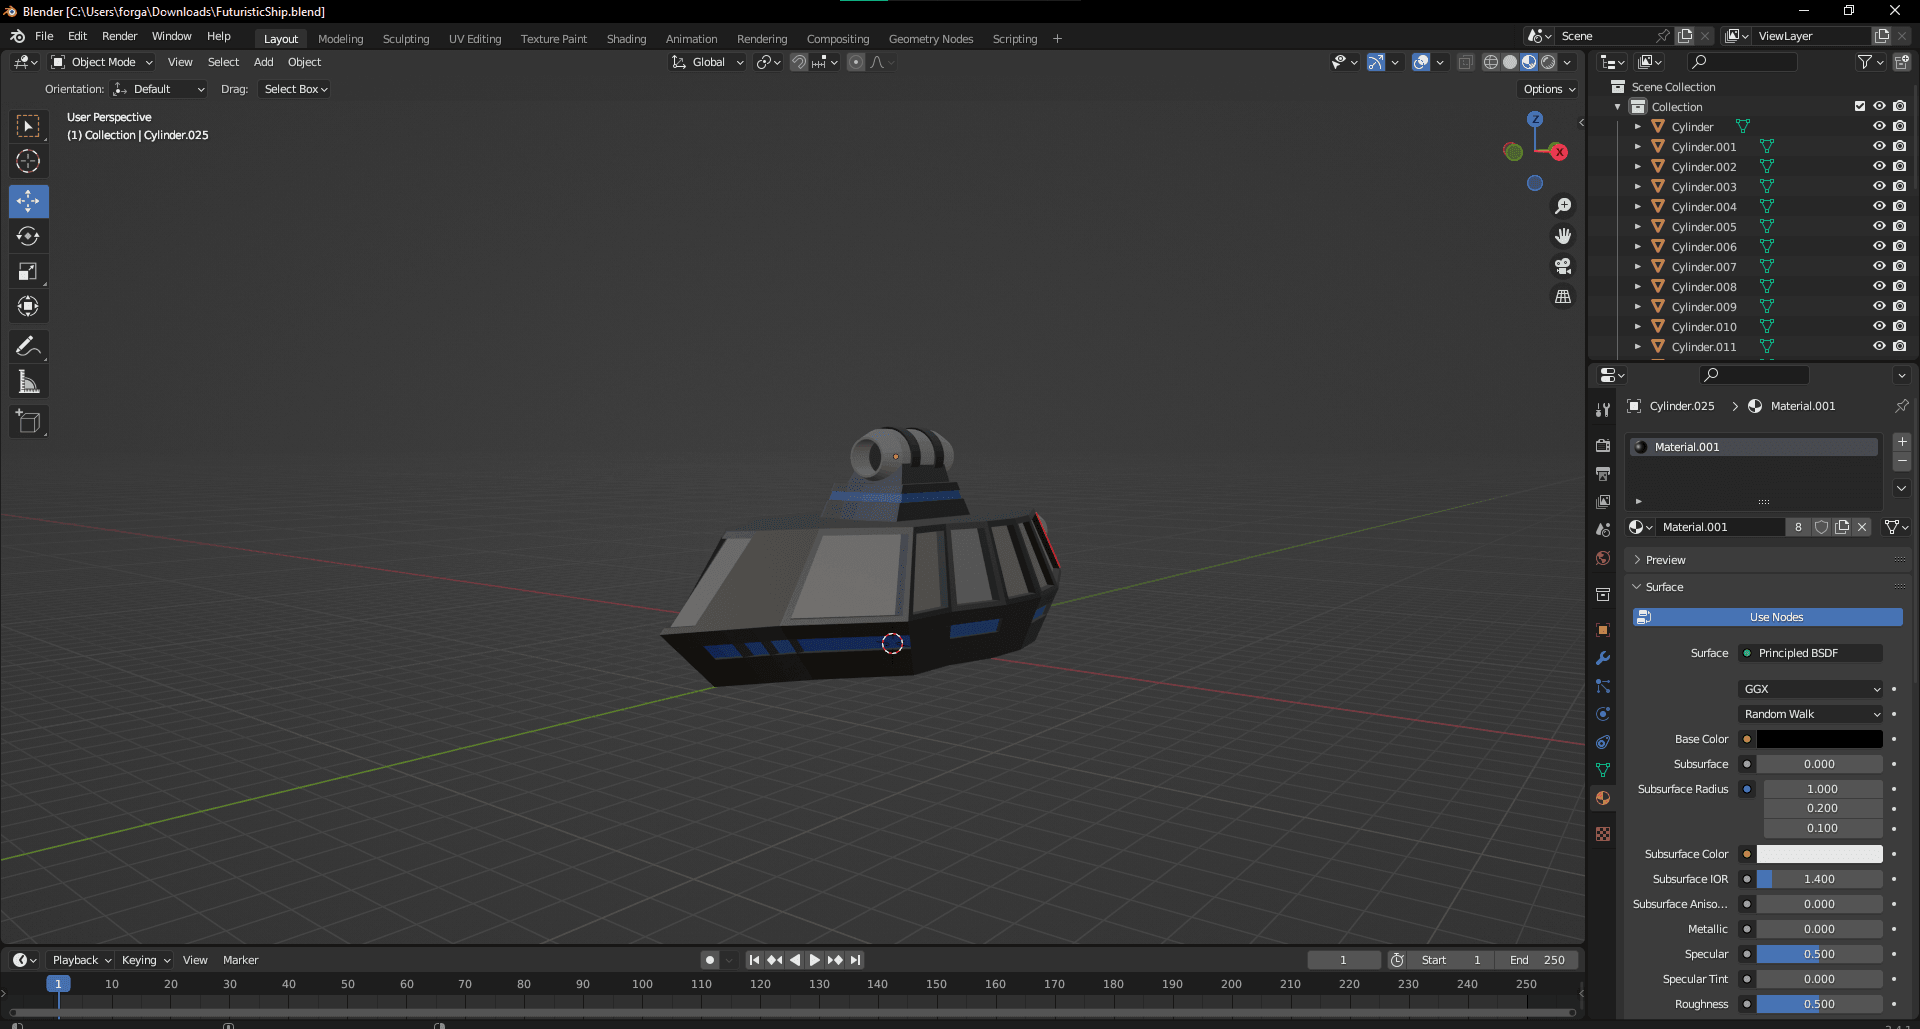
Task: Select the Transform tool
Action: coord(28,306)
